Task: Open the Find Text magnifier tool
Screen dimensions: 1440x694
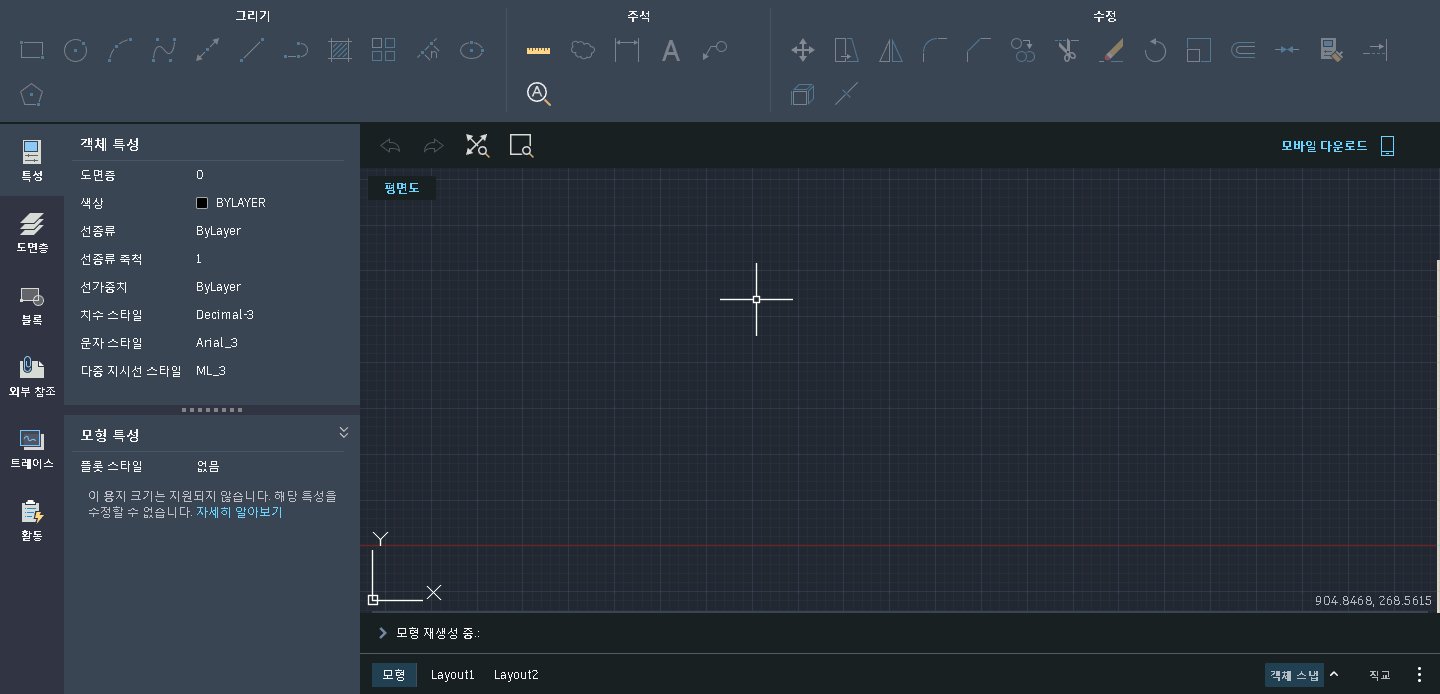Action: coord(539,95)
